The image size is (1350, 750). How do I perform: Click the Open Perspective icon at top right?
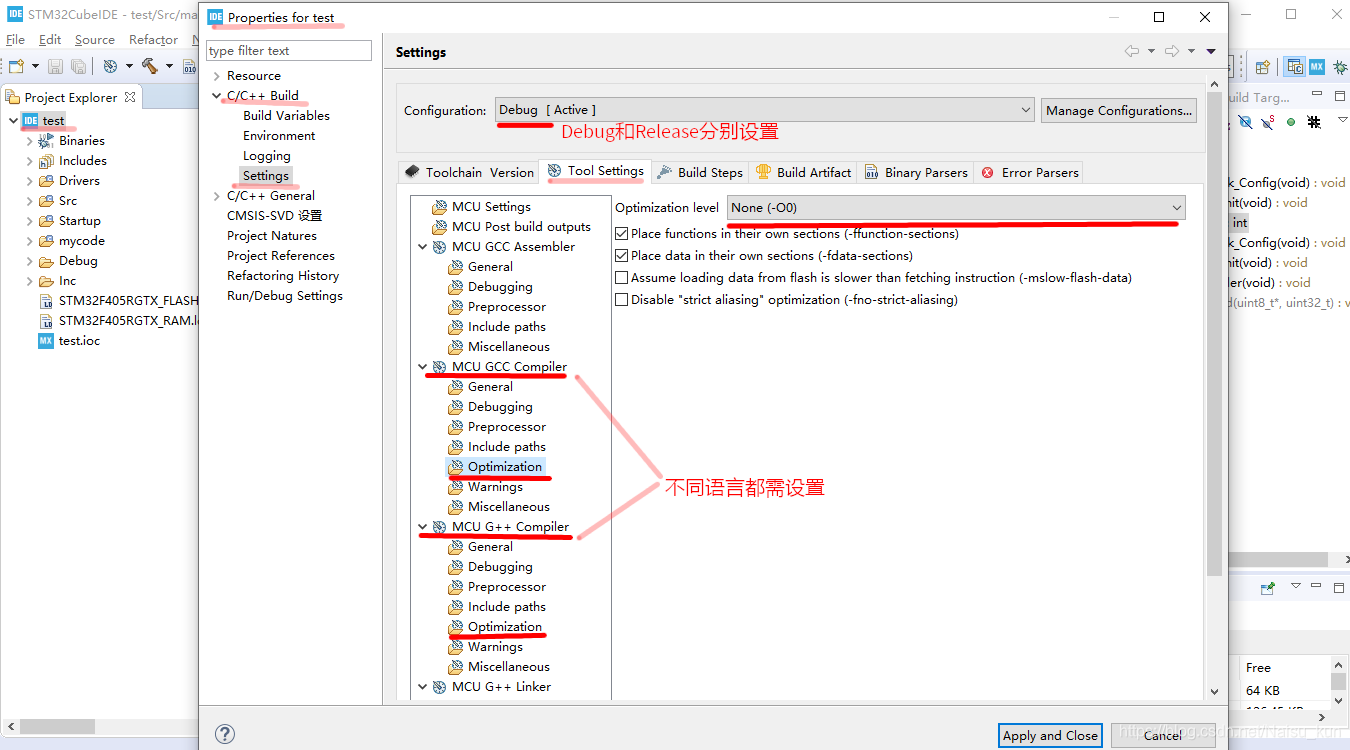coord(1262,67)
